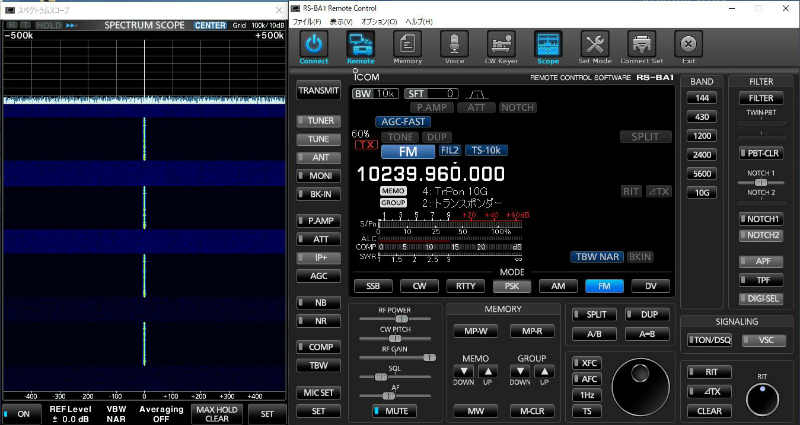This screenshot has height=425, width=800.
Task: Open the オプション(O) menu
Action: [379, 22]
